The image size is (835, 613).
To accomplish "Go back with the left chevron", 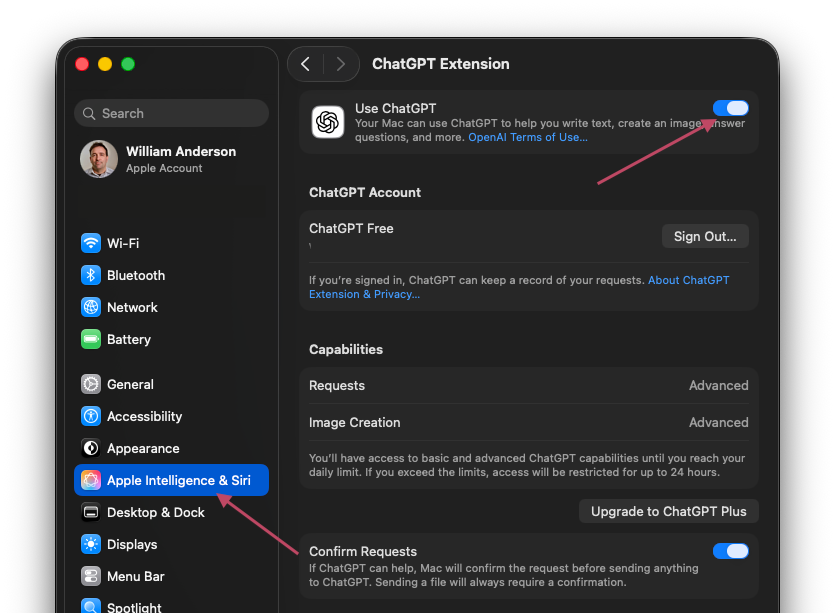I will pyautogui.click(x=305, y=64).
